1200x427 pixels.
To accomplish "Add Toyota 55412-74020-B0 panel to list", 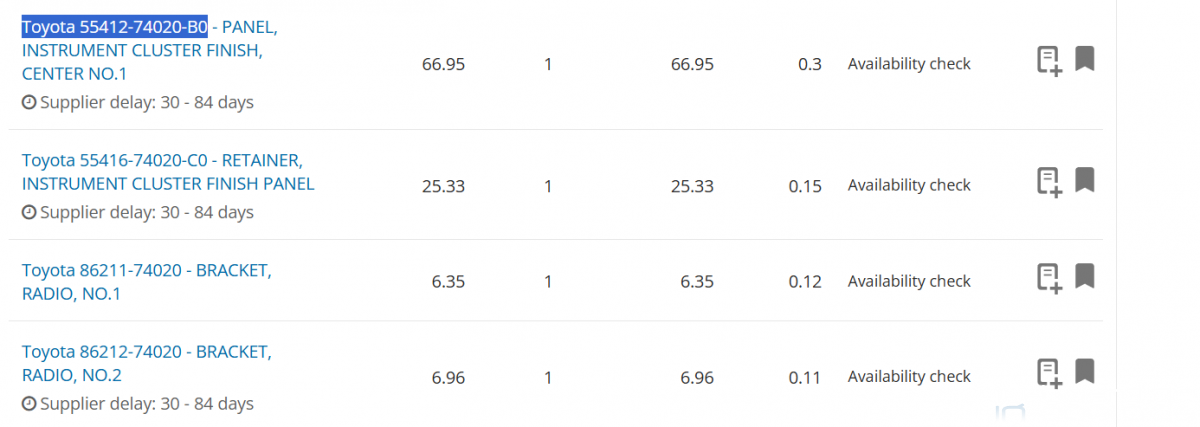I will click(1048, 61).
